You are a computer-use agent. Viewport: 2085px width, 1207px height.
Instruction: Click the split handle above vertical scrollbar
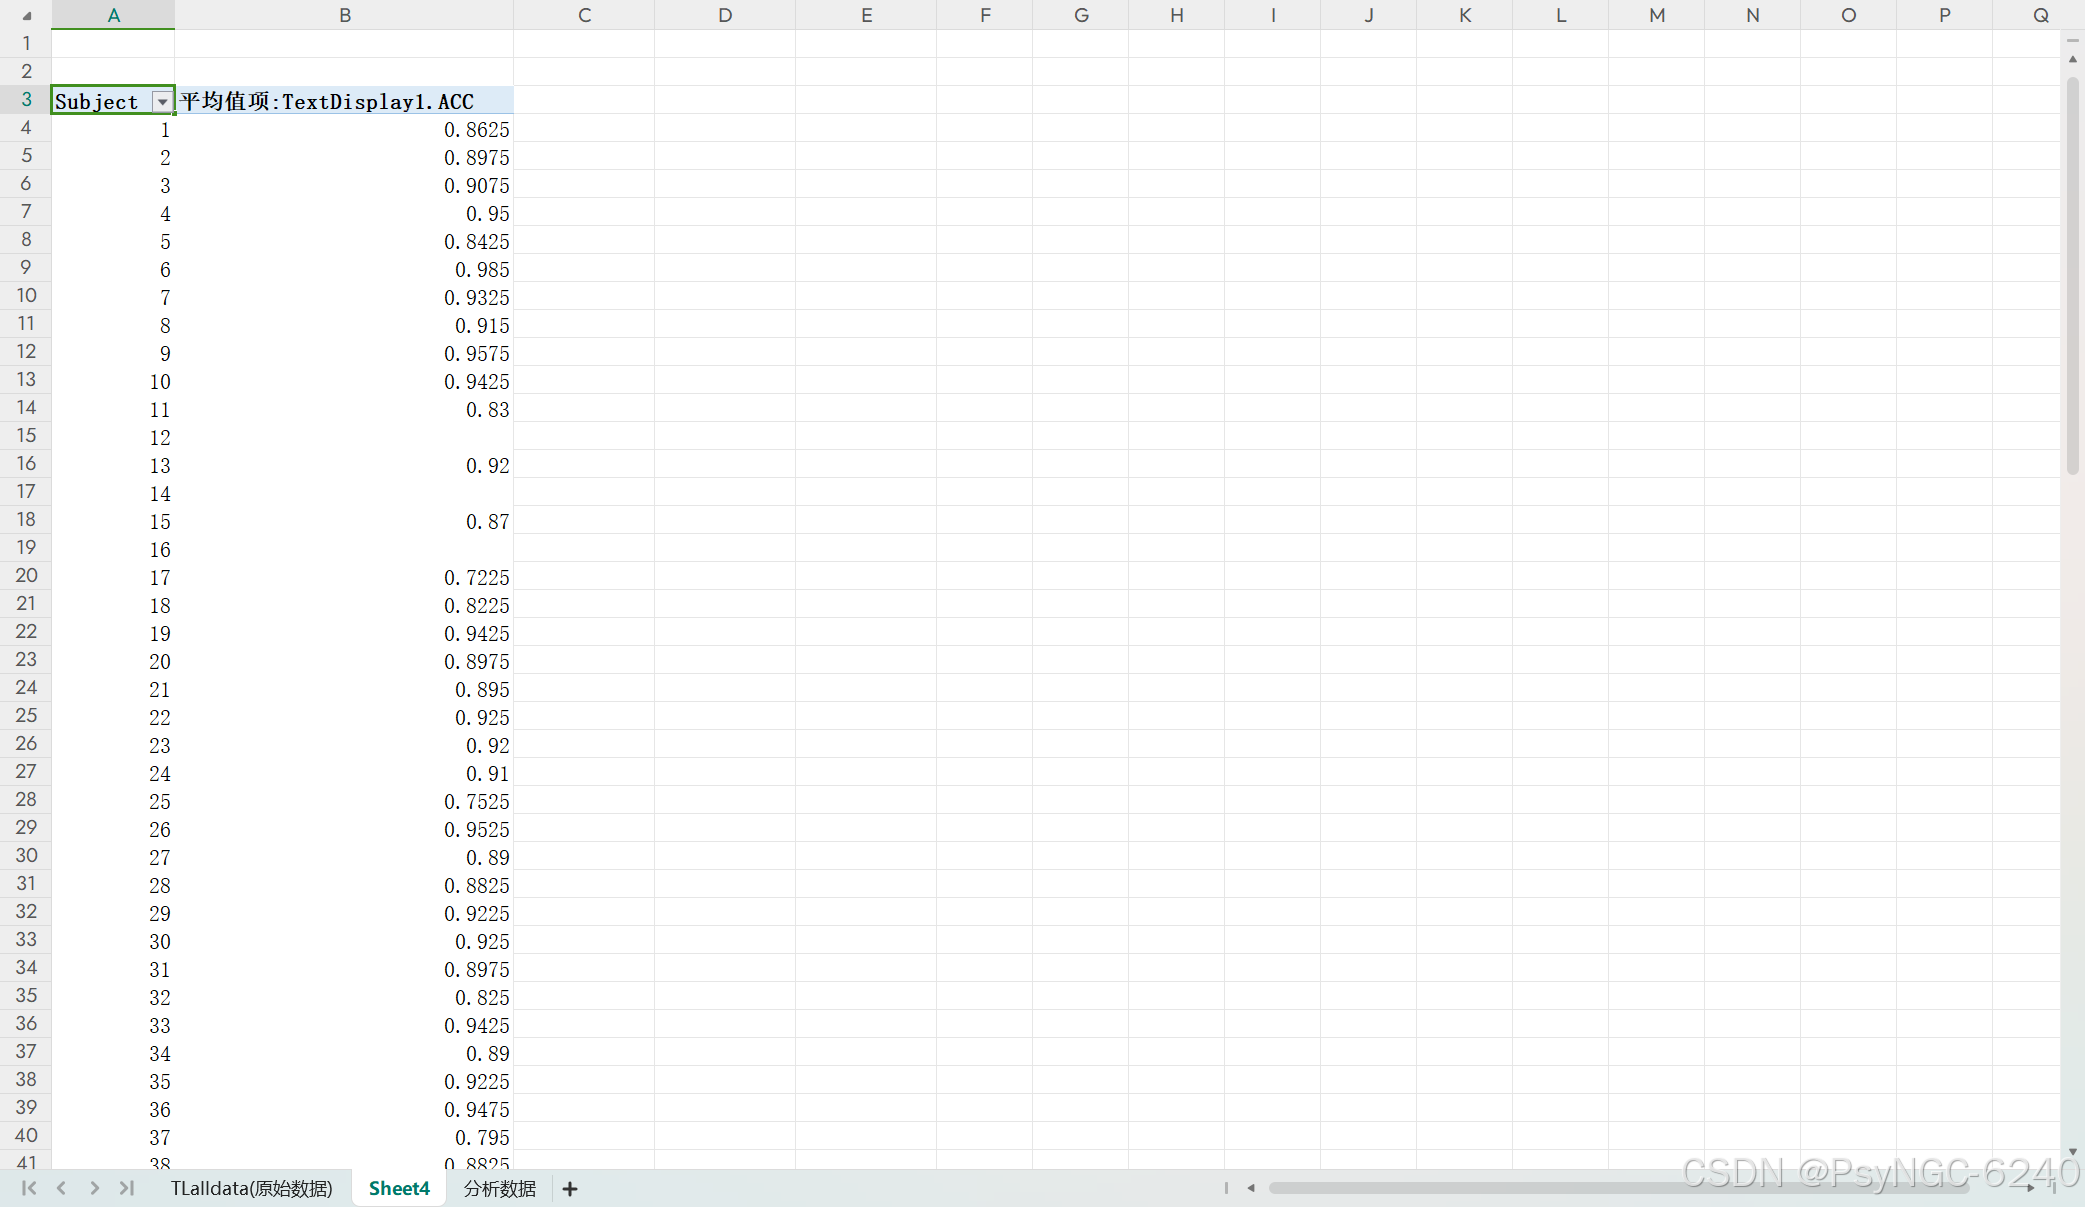pos(2073,41)
